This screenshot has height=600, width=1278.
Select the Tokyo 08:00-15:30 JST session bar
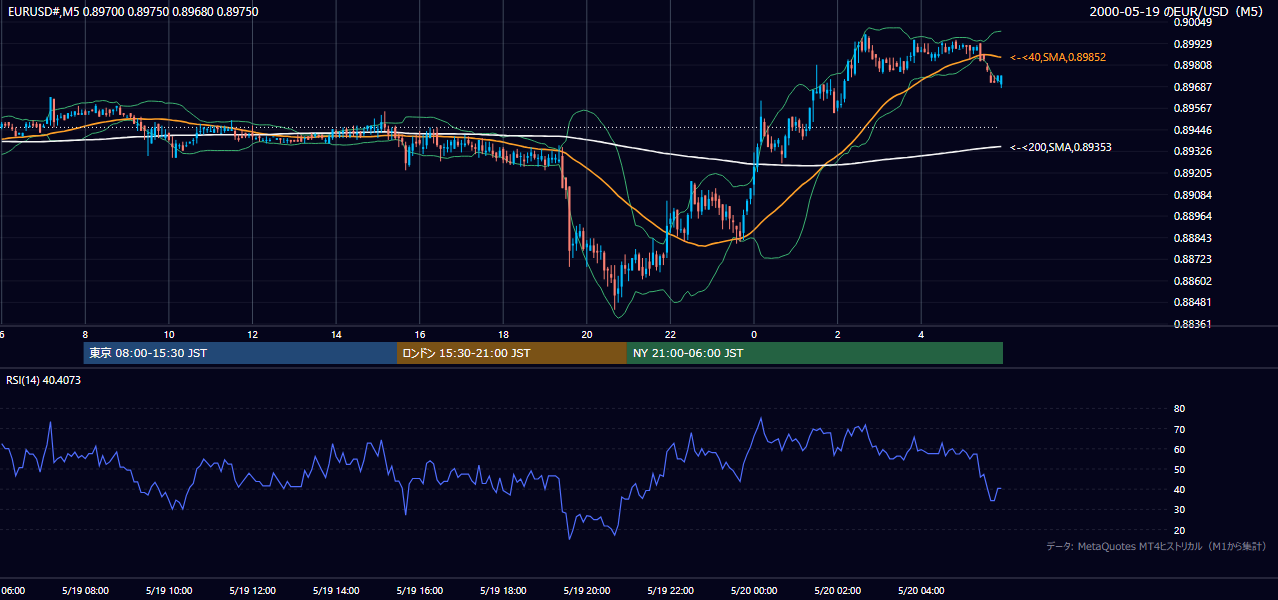click(x=240, y=353)
